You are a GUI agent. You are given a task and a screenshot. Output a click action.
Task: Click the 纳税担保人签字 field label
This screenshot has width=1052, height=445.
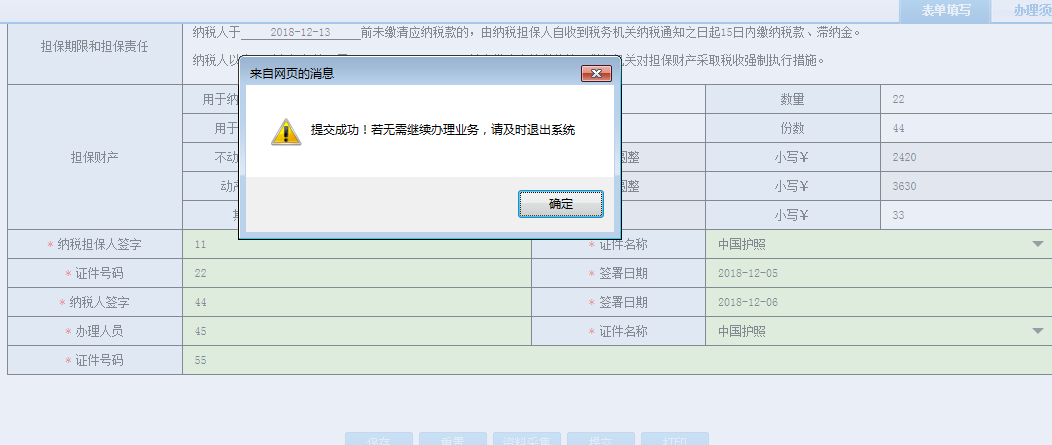point(94,245)
